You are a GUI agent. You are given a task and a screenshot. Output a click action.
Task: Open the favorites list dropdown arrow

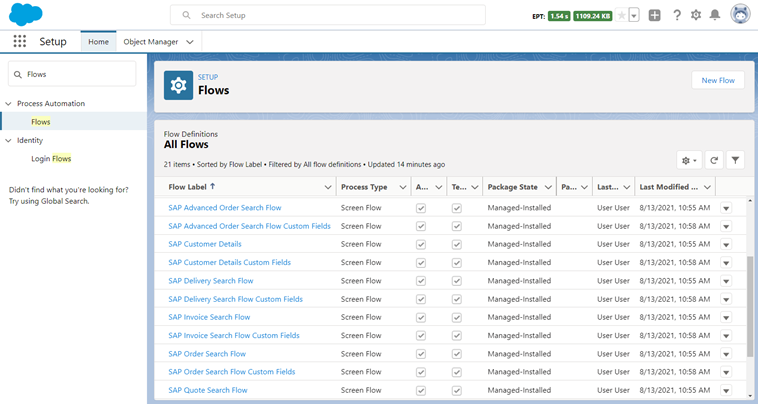tap(634, 15)
